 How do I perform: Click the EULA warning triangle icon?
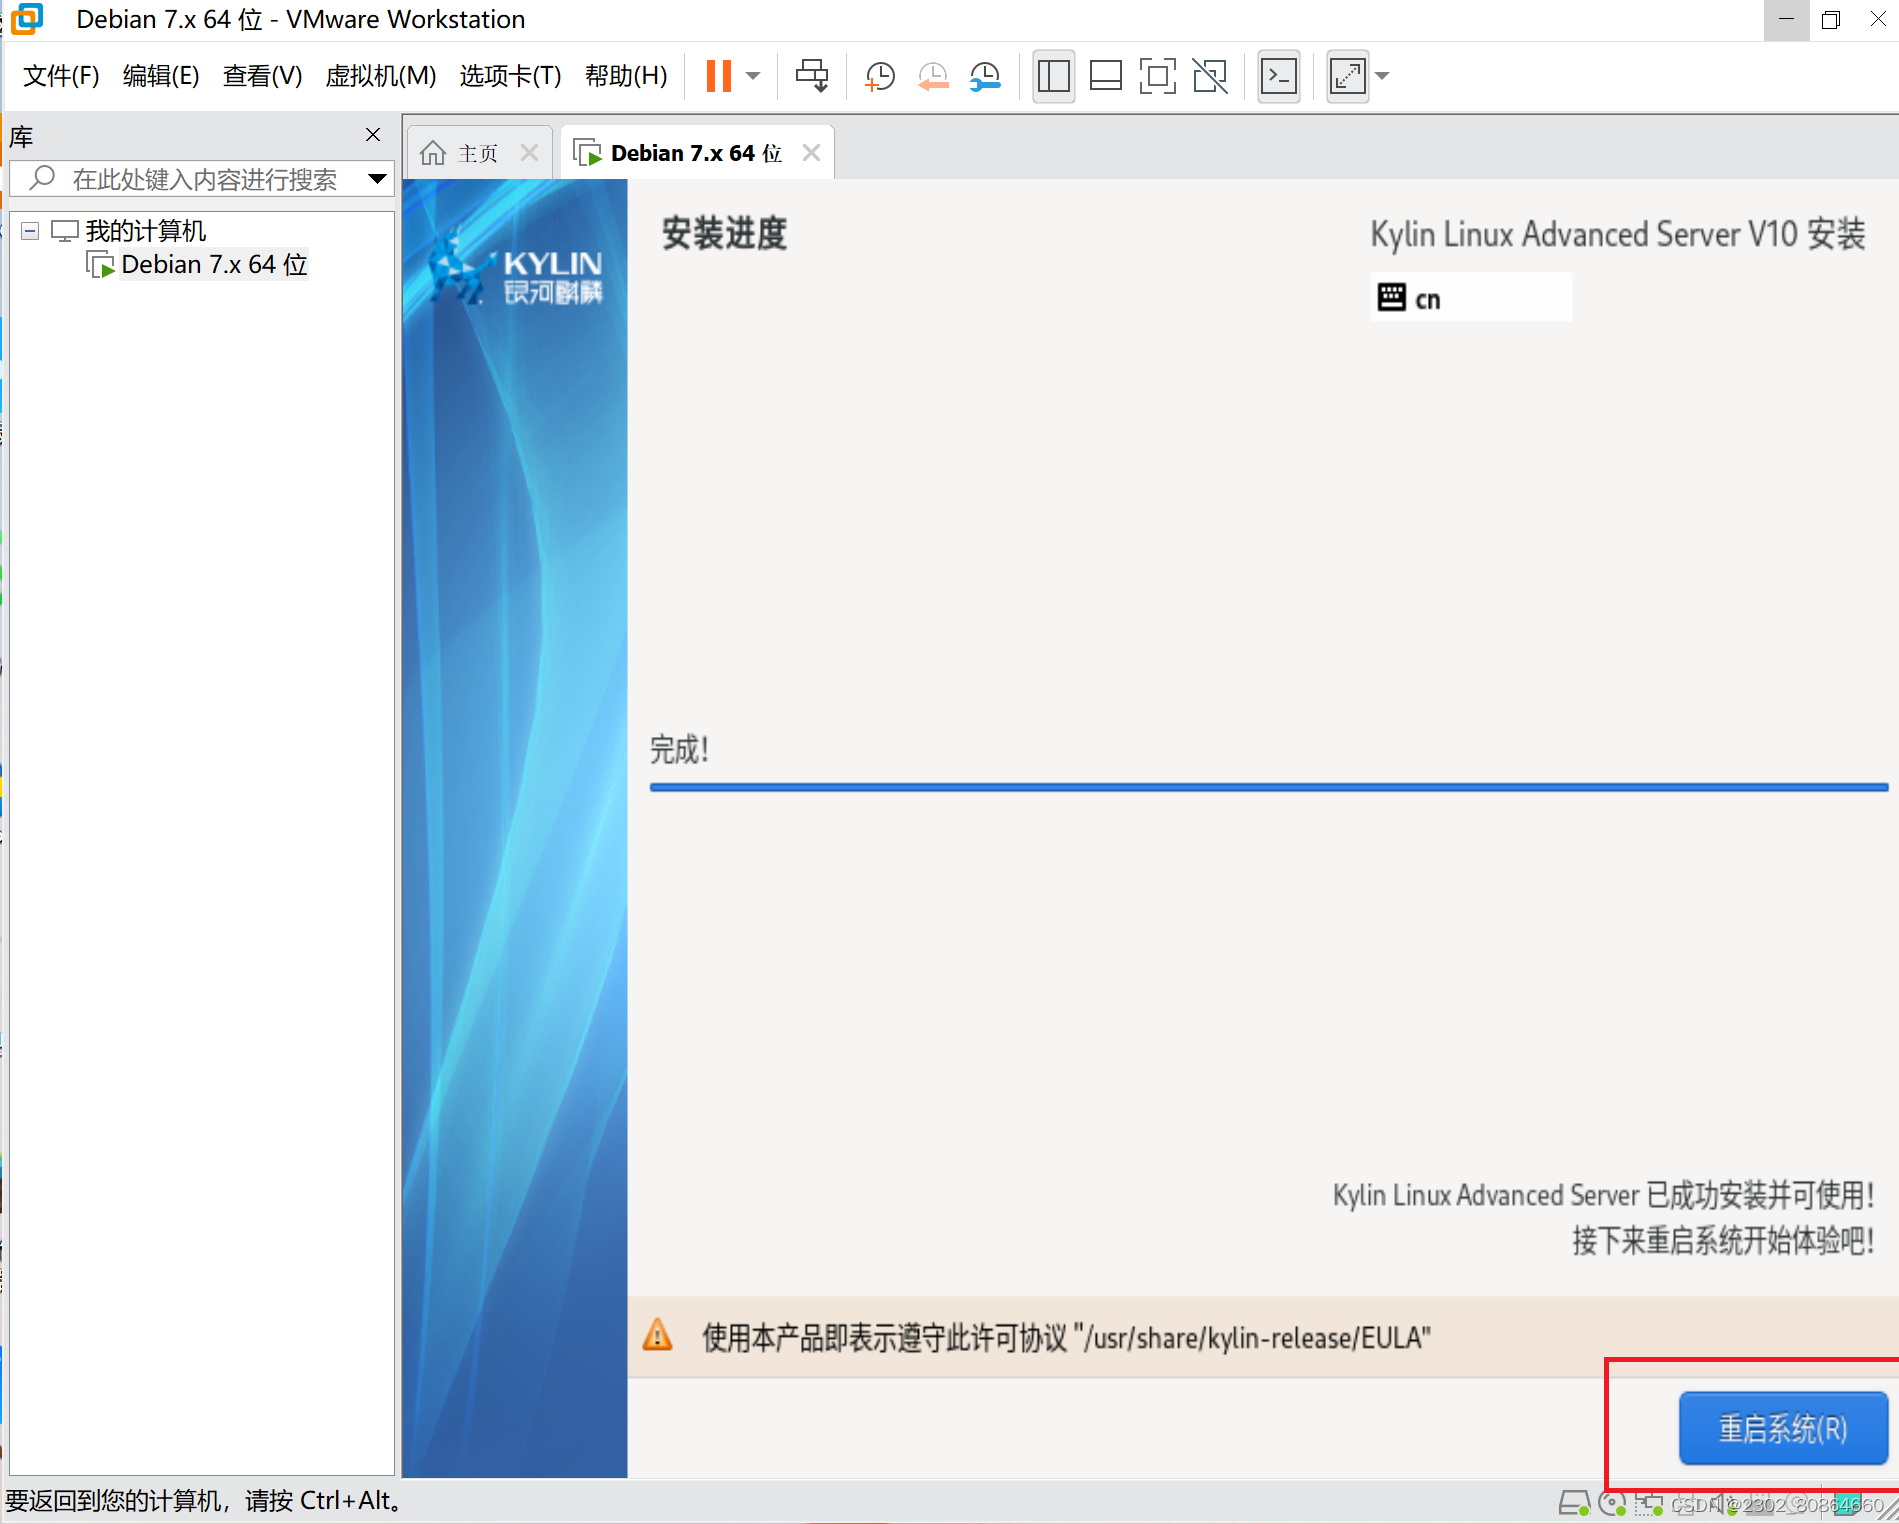coord(657,1335)
